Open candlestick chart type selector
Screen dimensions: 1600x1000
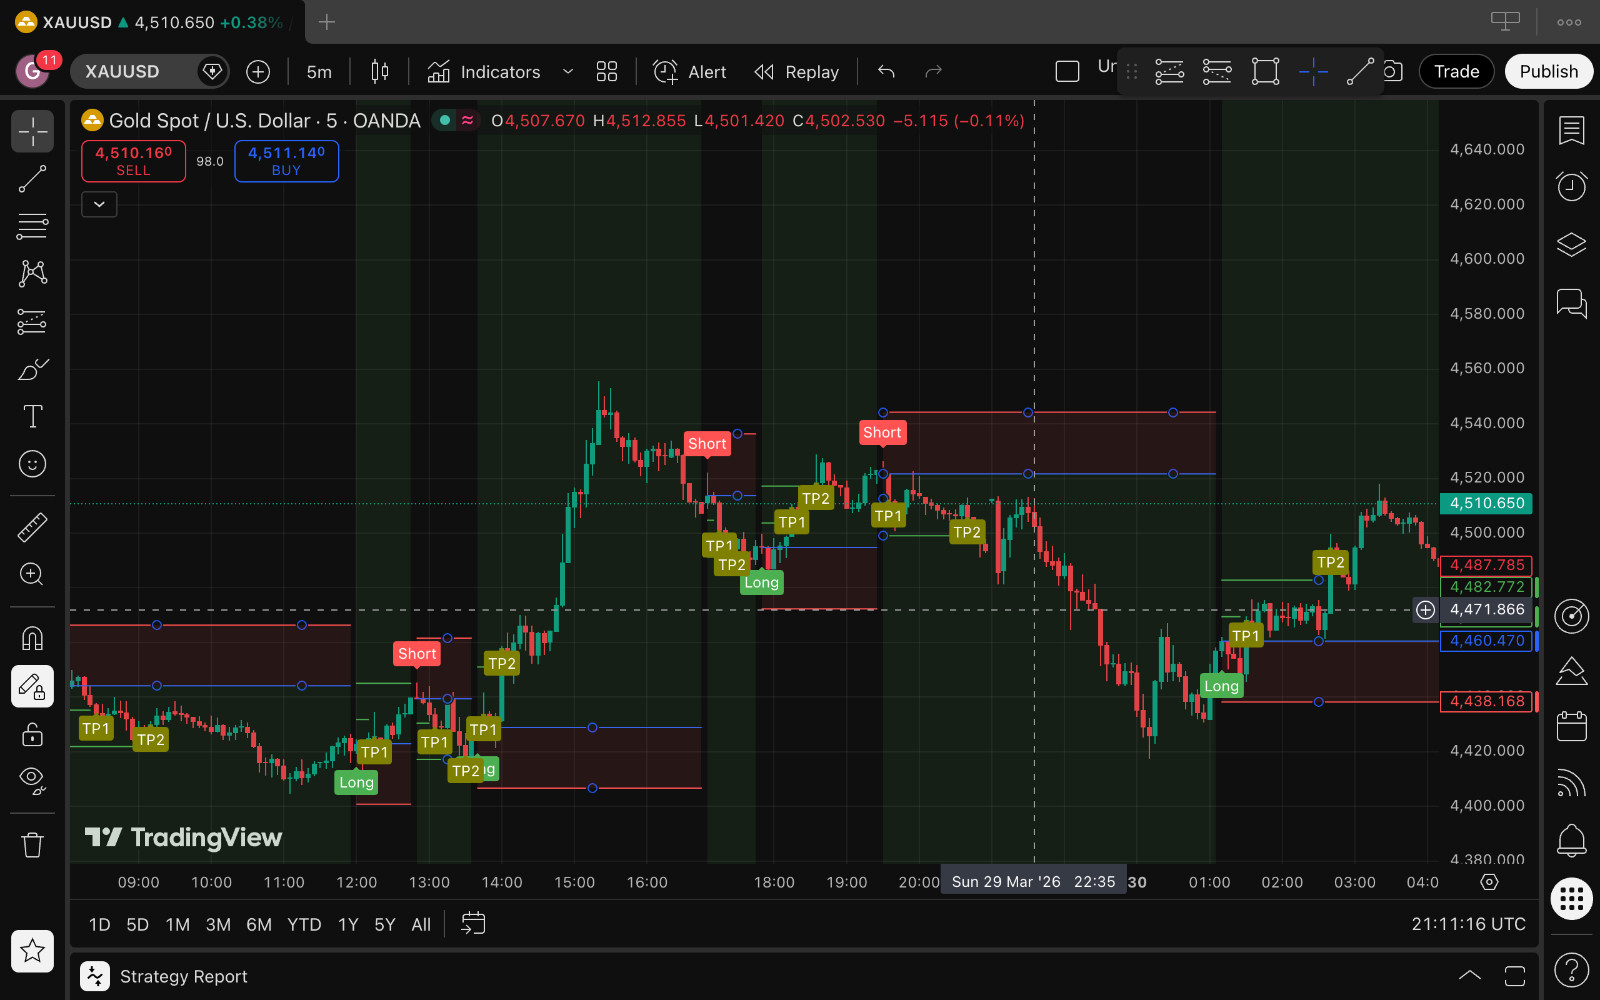click(x=380, y=72)
